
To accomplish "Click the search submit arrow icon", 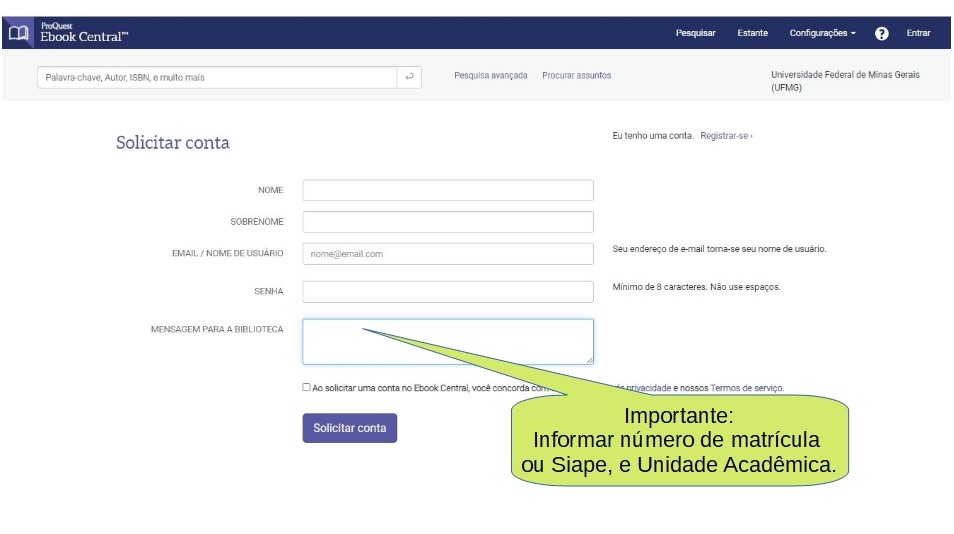I will pos(409,77).
